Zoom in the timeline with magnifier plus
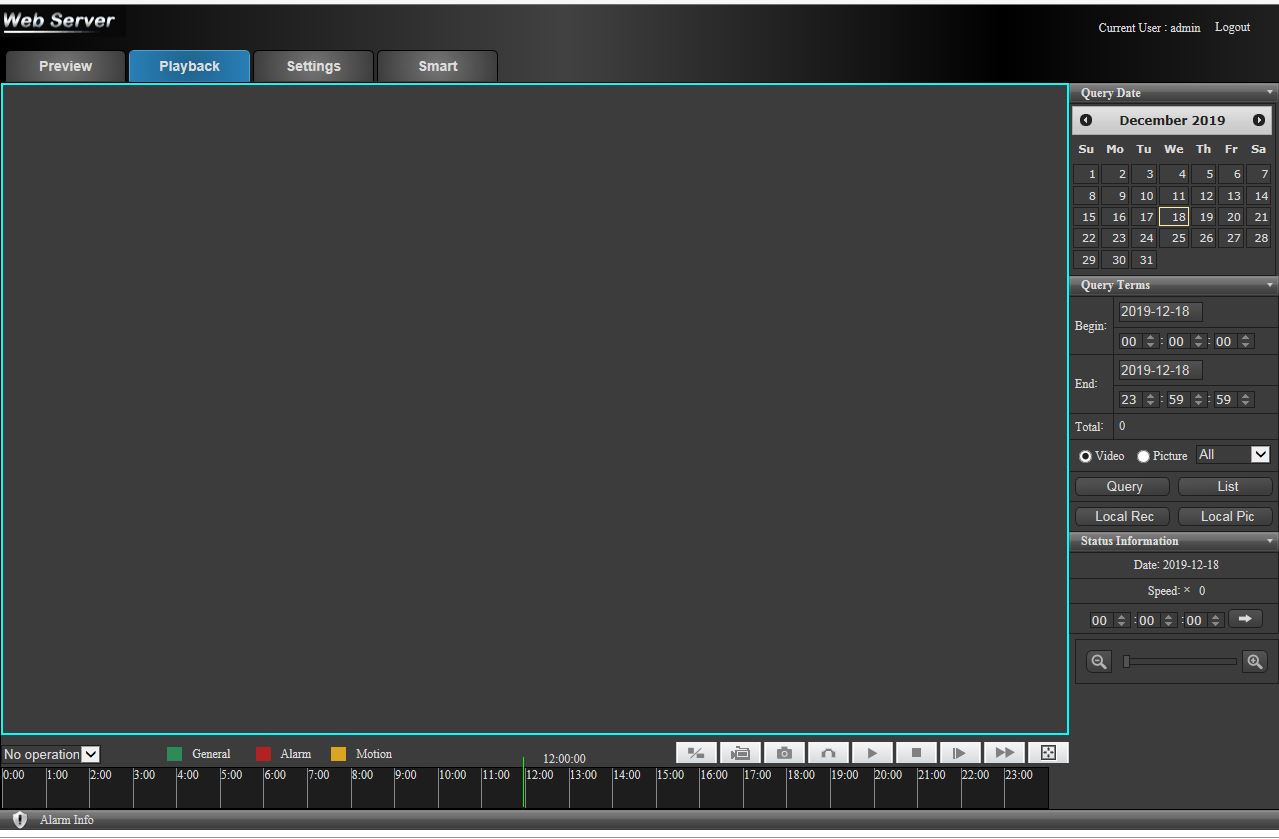This screenshot has width=1279, height=839. point(1254,662)
